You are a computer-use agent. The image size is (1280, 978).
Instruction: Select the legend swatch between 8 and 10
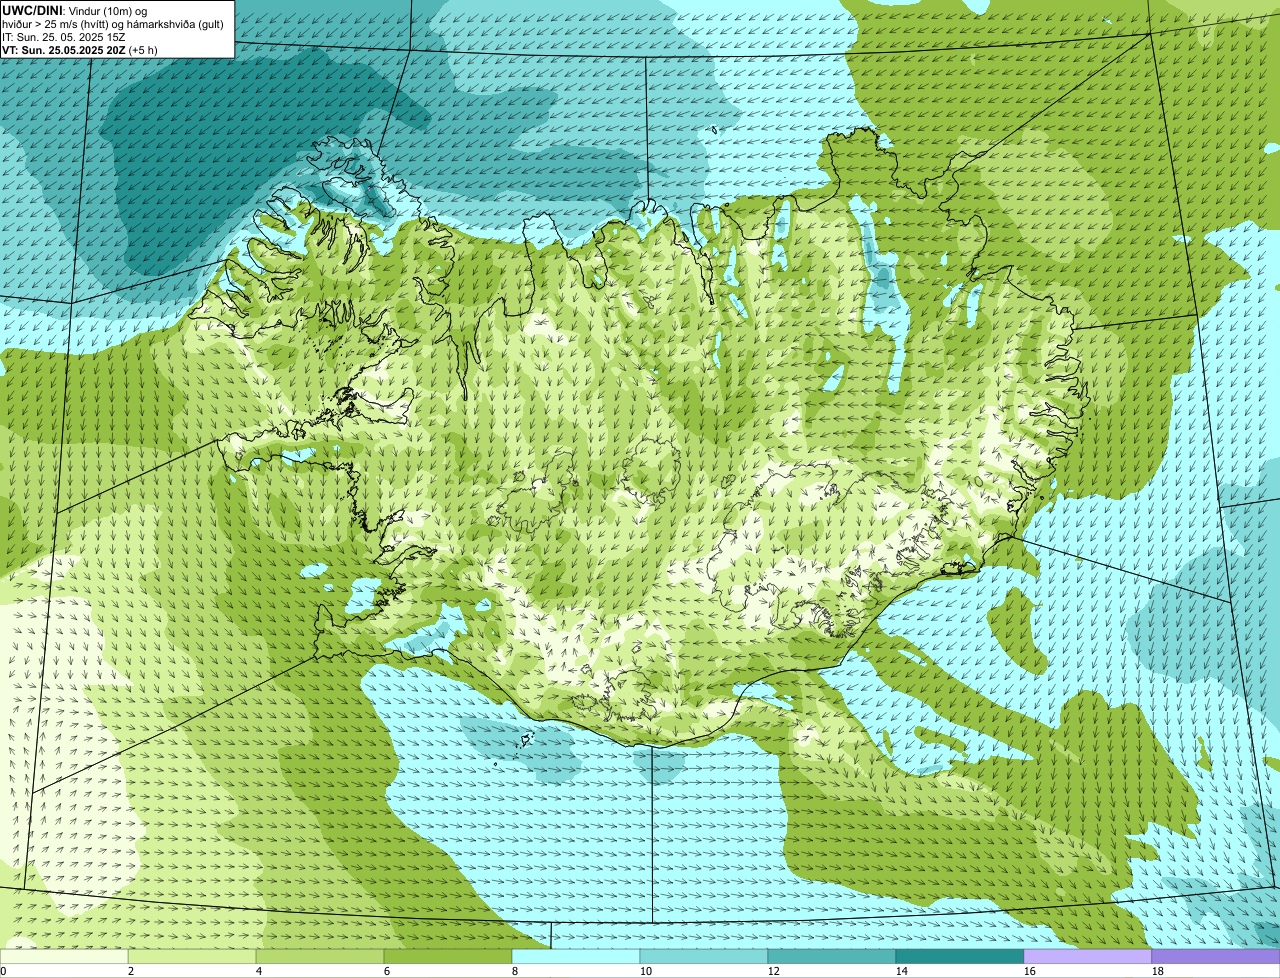[576, 957]
